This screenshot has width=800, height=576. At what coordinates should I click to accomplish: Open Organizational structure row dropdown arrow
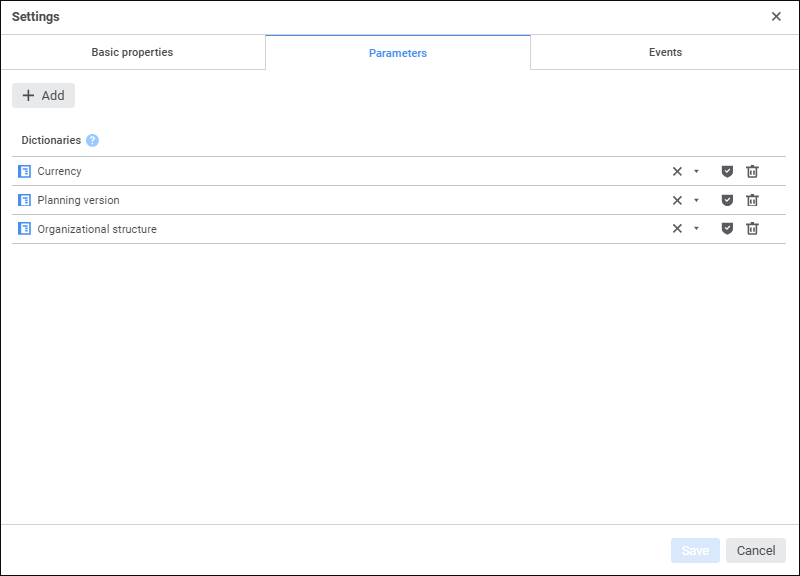click(696, 229)
